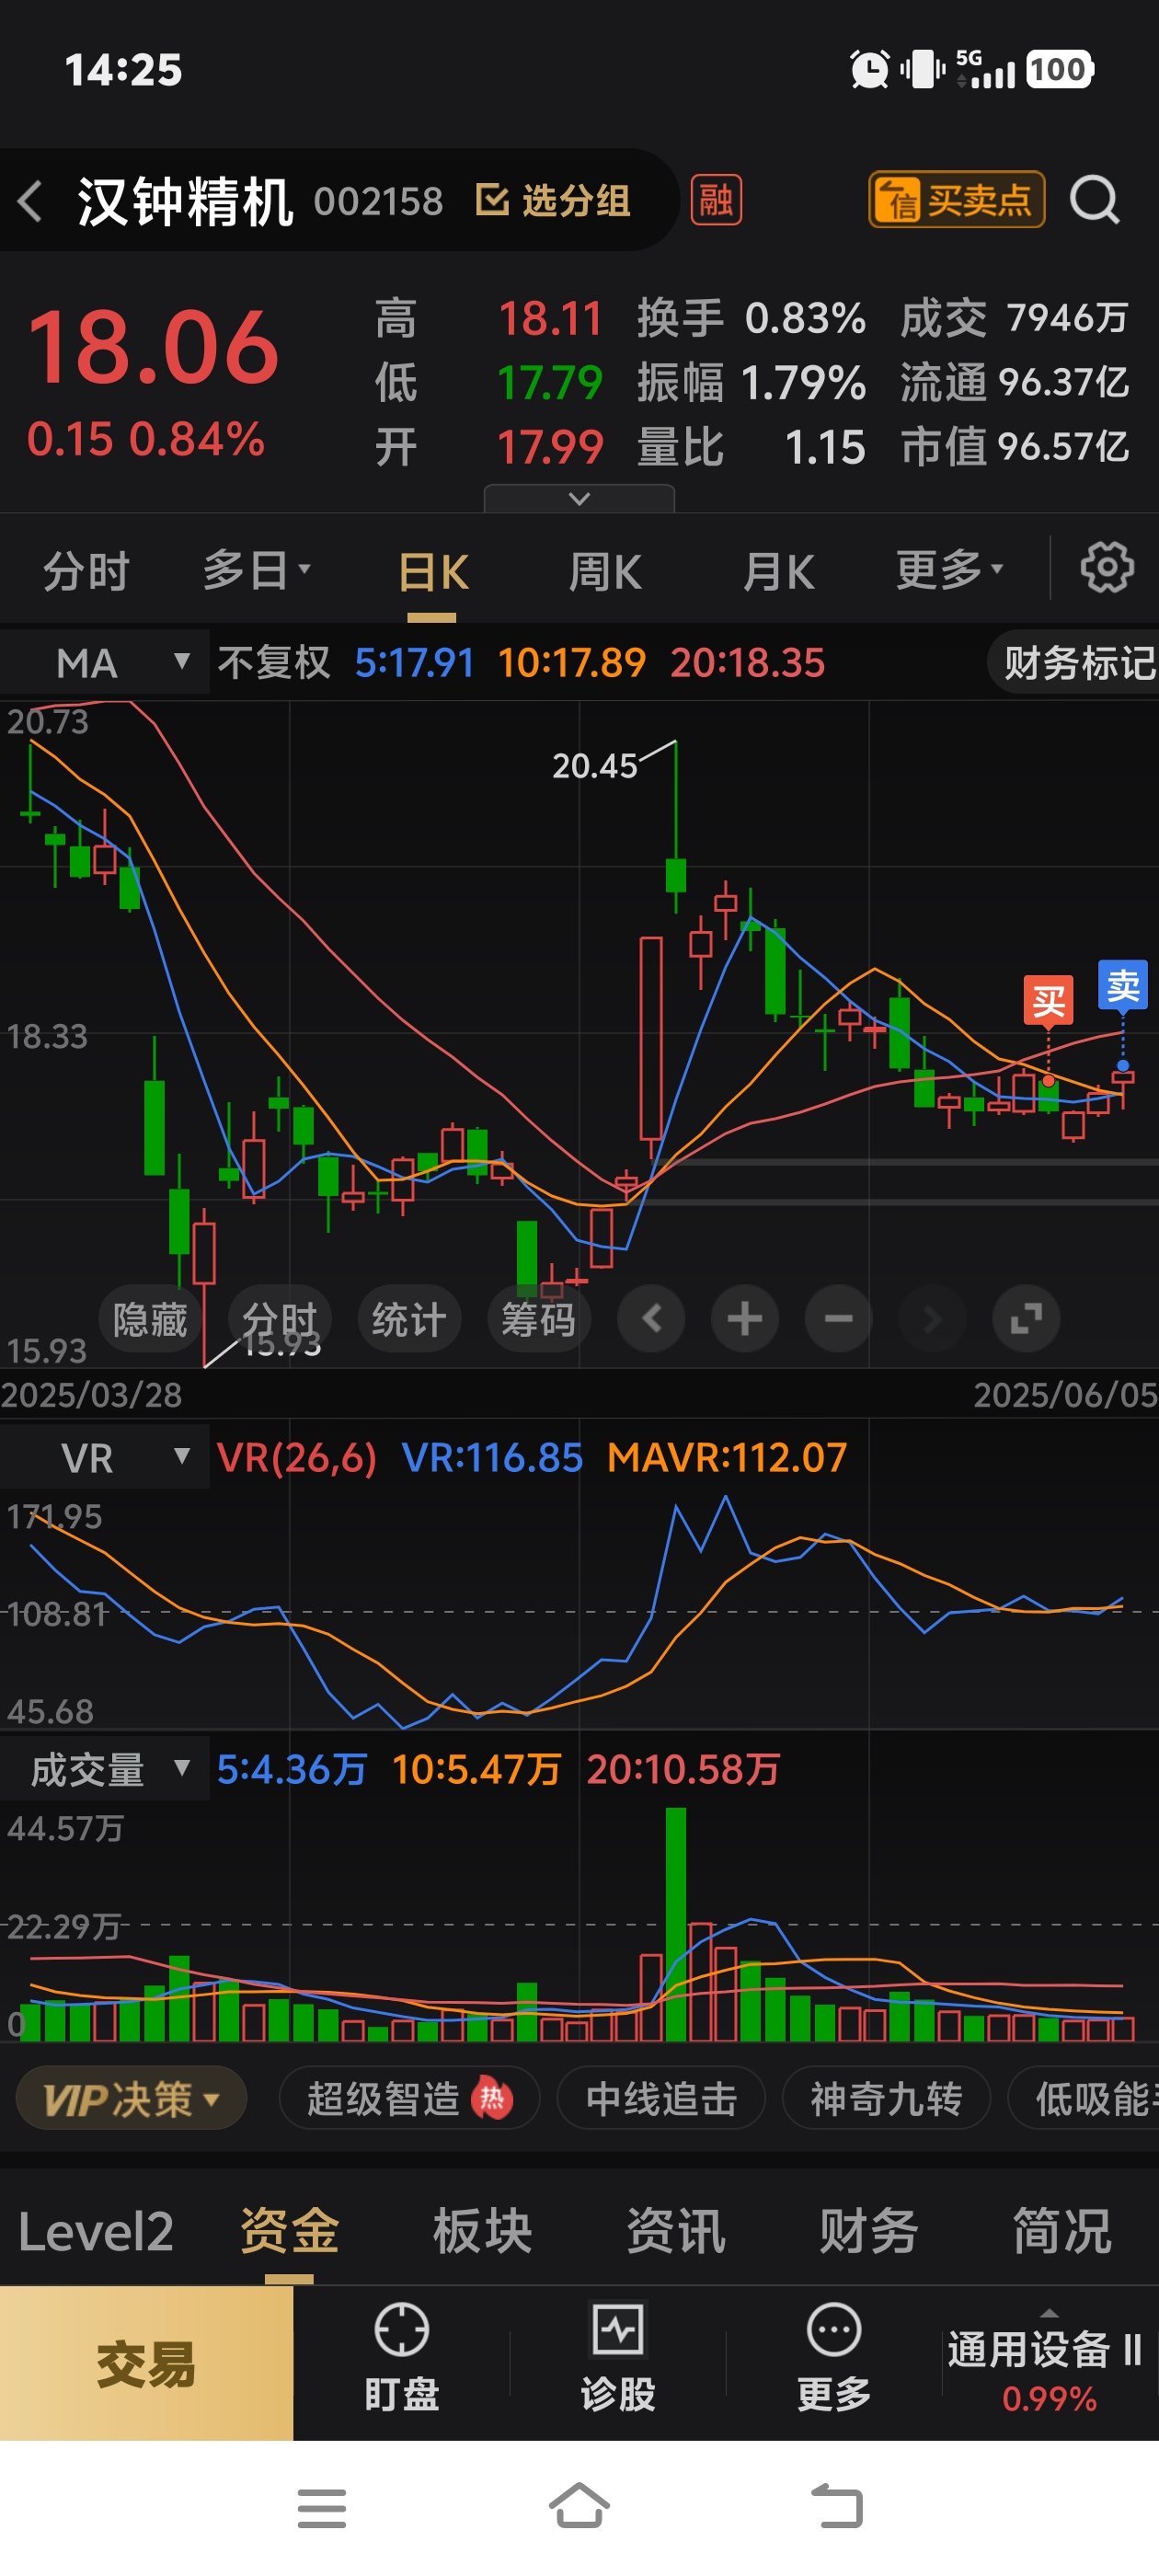Image resolution: width=1159 pixels, height=2576 pixels.
Task: Tap the MA5 value 5:17.91
Action: click(414, 662)
